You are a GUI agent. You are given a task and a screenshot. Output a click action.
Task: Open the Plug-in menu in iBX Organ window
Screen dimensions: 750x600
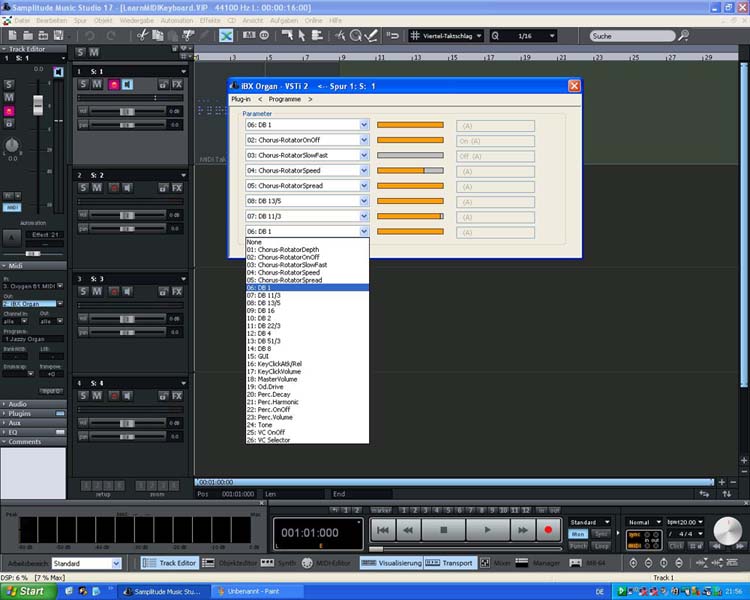[241, 99]
